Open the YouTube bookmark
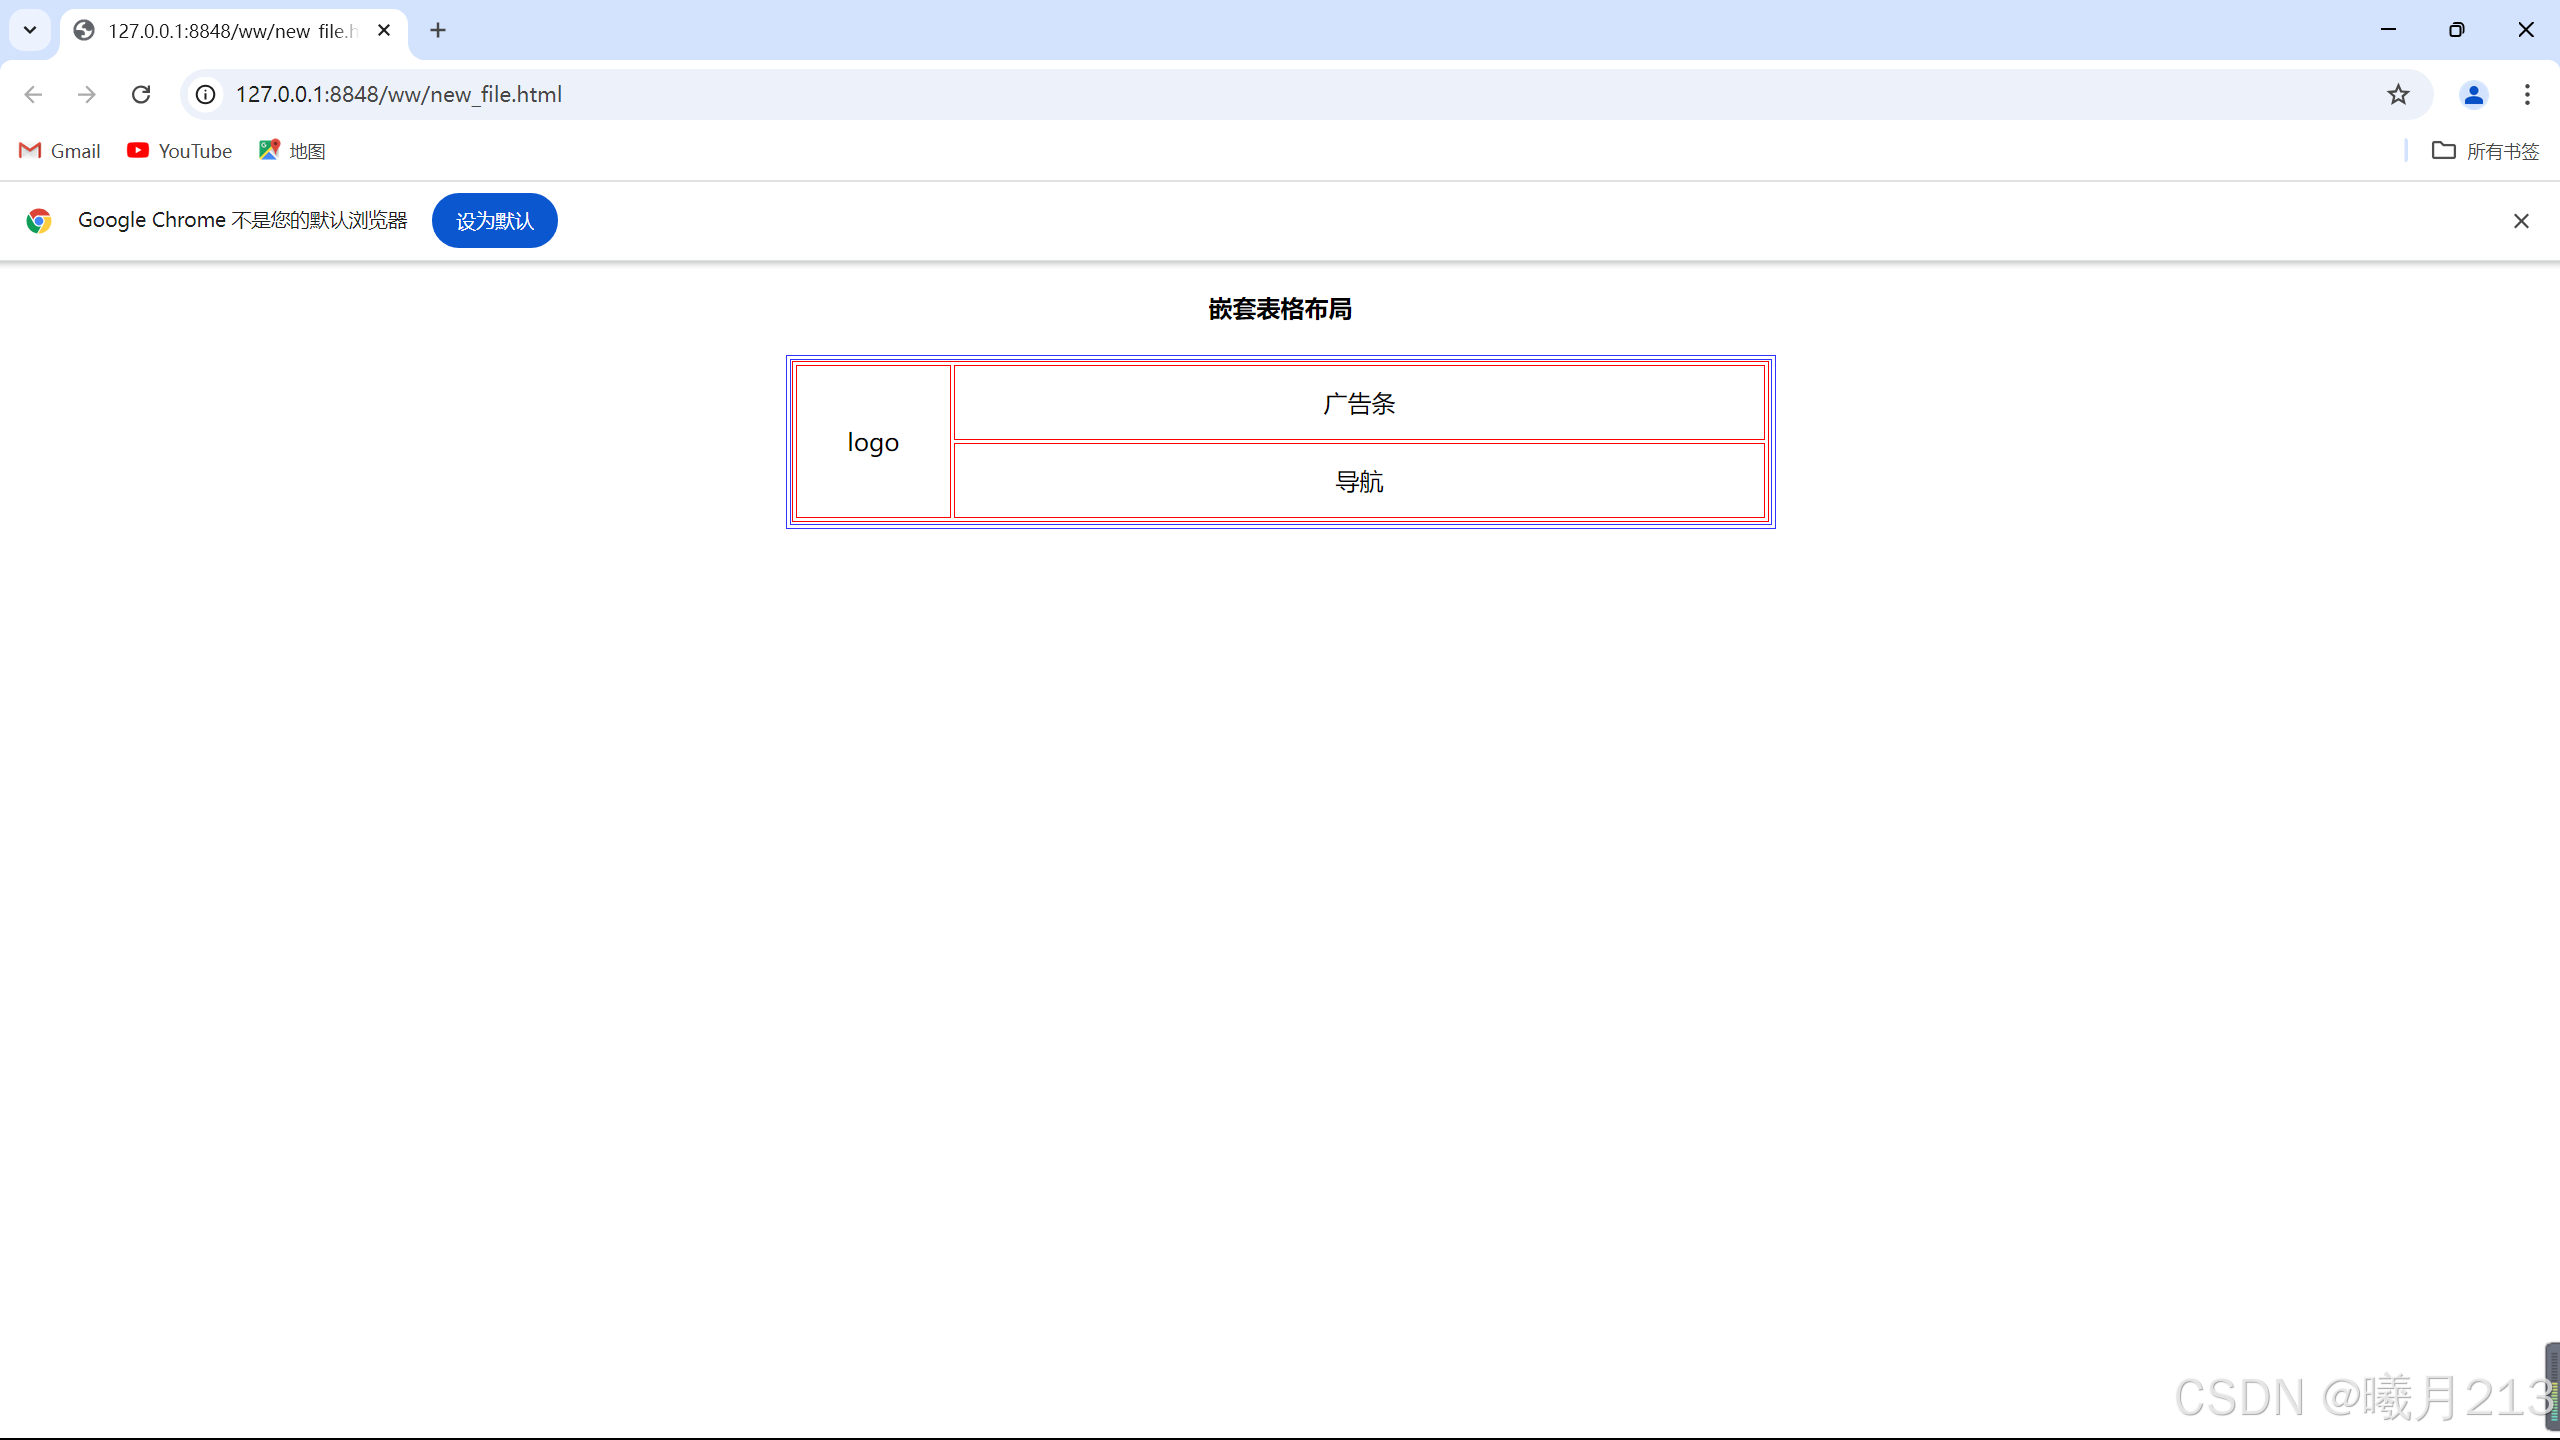The image size is (2560, 1440). point(180,151)
